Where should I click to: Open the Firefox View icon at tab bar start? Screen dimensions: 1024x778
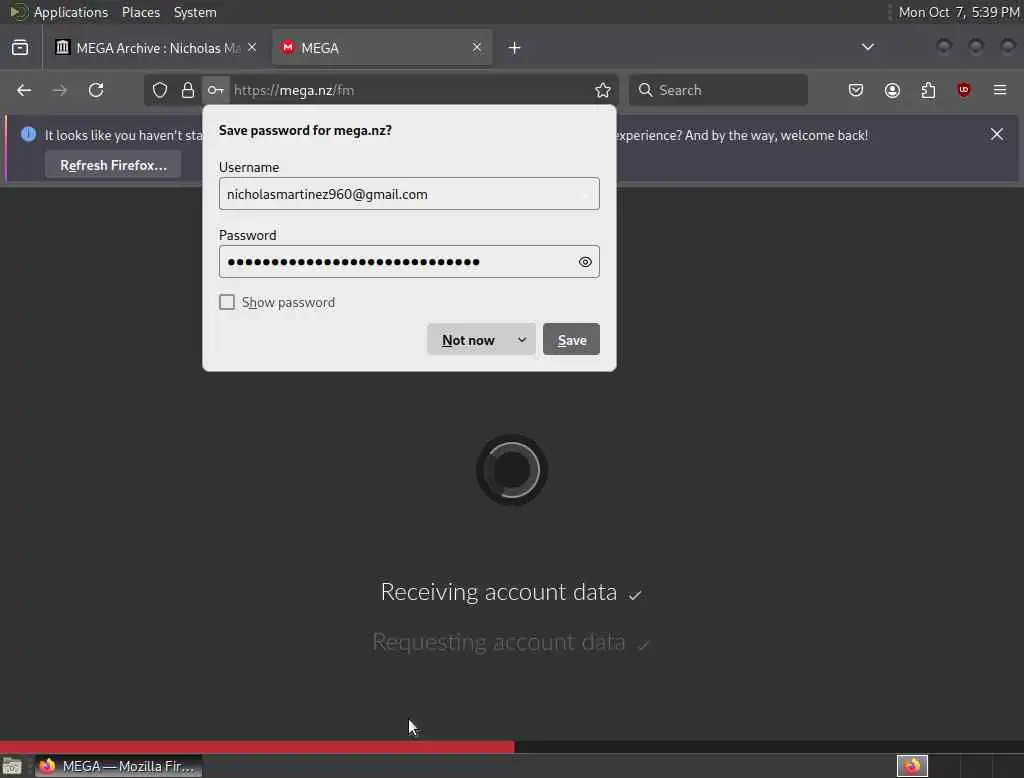click(x=20, y=48)
